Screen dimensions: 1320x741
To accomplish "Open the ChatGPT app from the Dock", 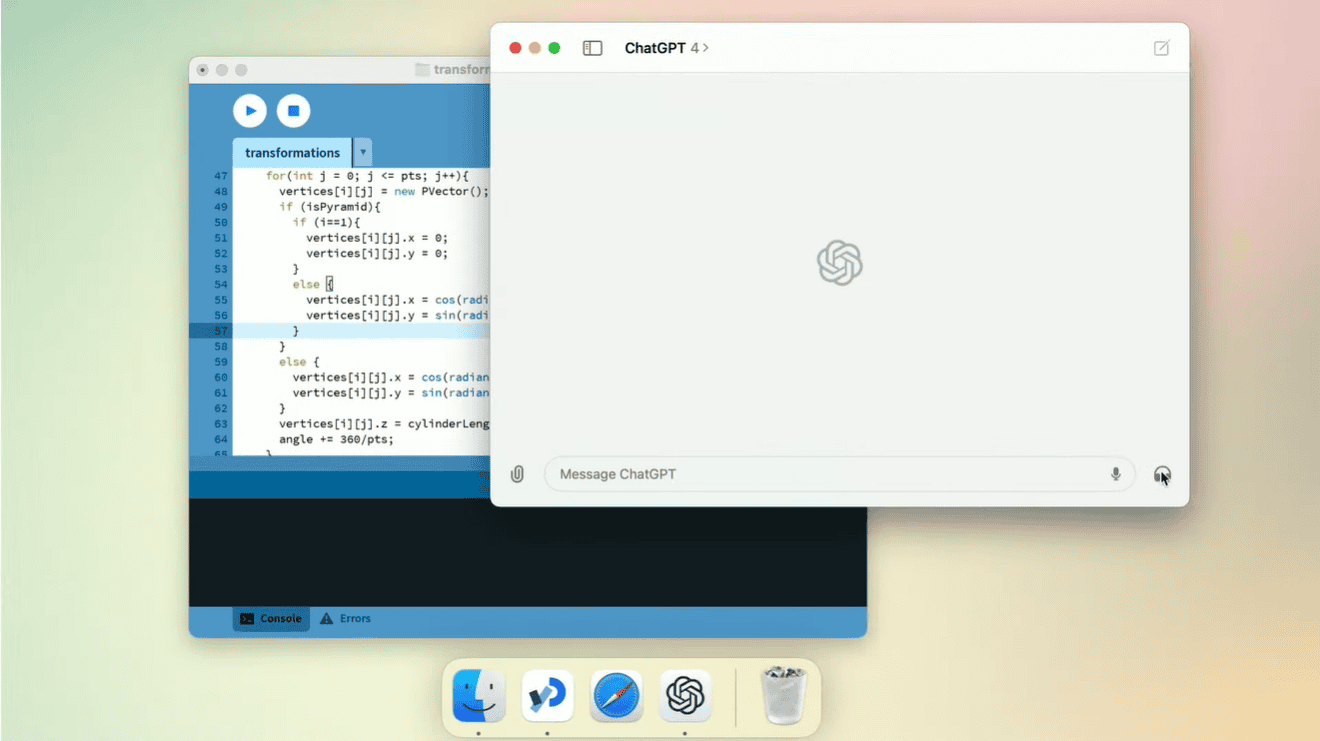I will pos(685,695).
